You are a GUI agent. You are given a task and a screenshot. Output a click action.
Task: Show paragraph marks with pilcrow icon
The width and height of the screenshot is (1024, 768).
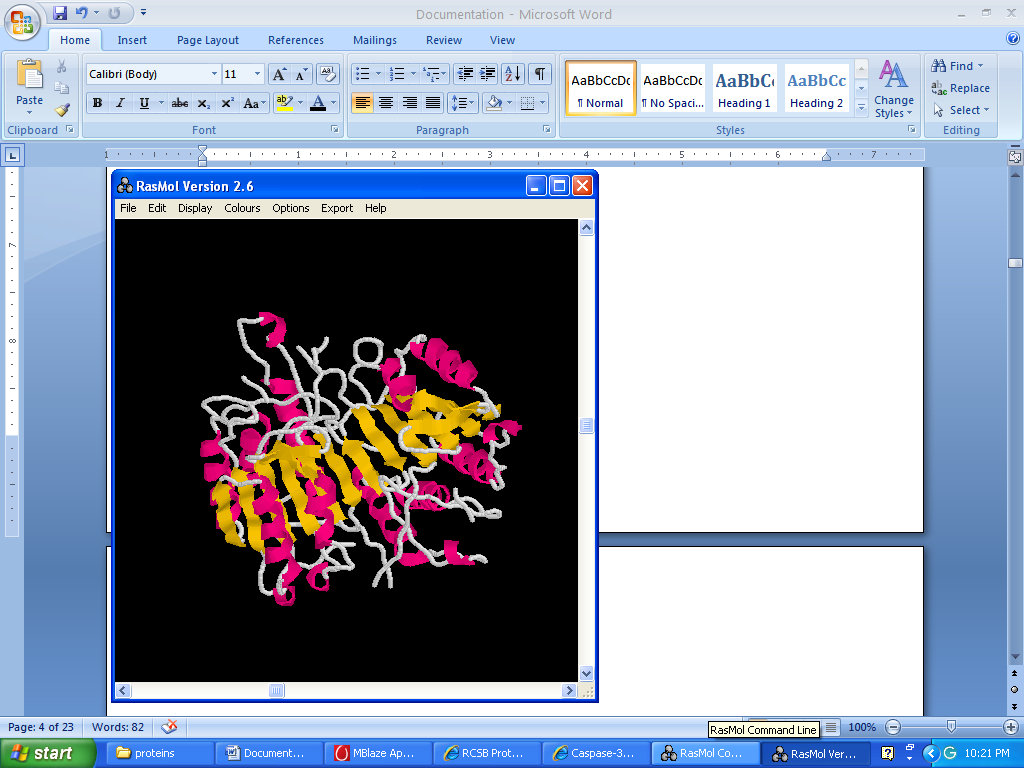[540, 74]
